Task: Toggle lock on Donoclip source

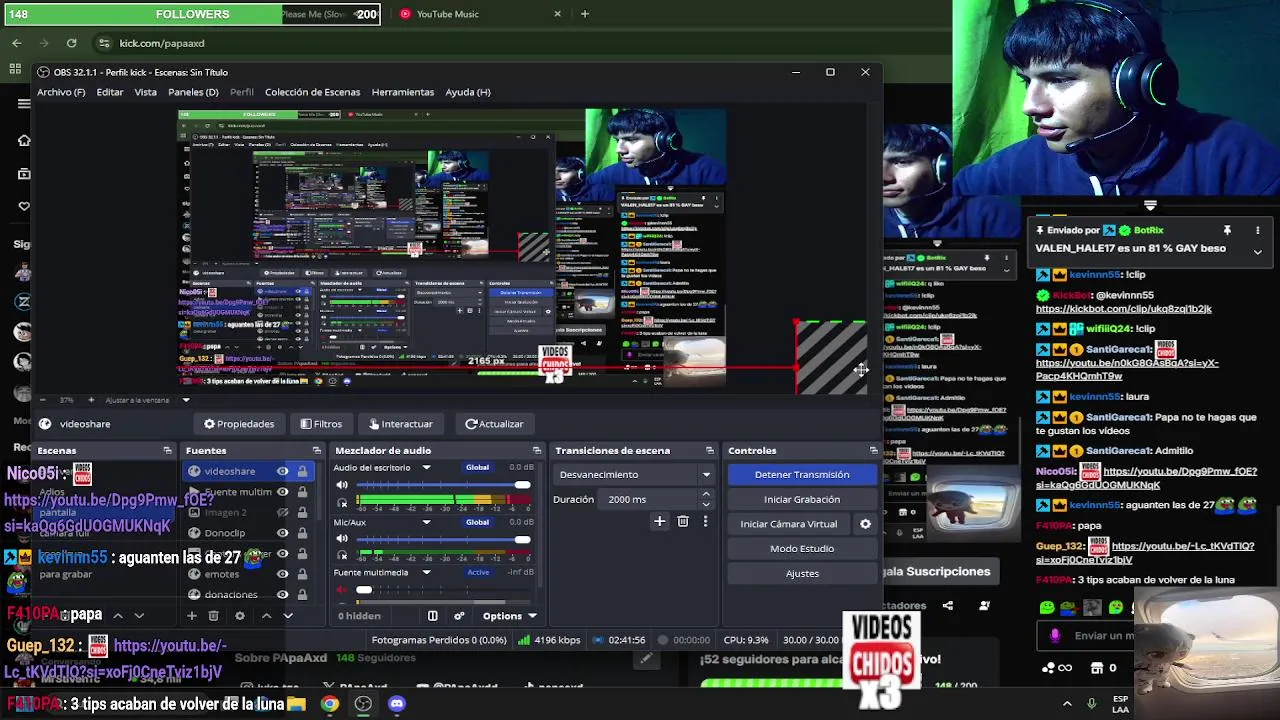Action: click(x=302, y=533)
